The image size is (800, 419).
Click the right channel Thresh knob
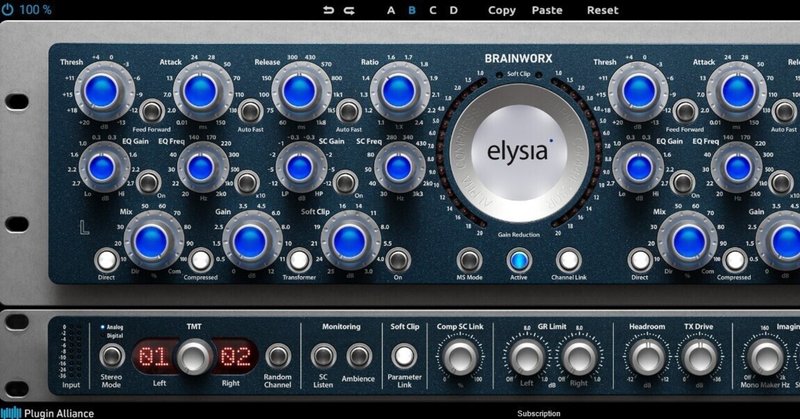click(639, 91)
